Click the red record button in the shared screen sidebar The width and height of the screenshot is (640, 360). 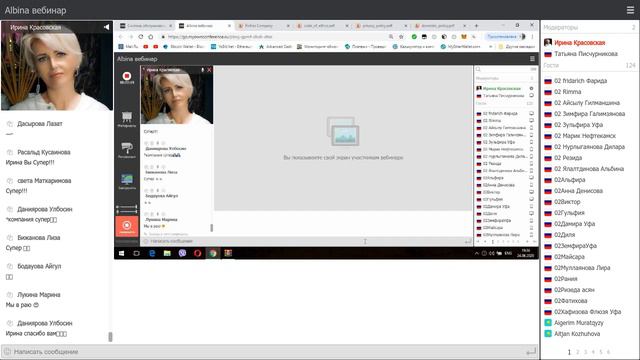[x=127, y=77]
